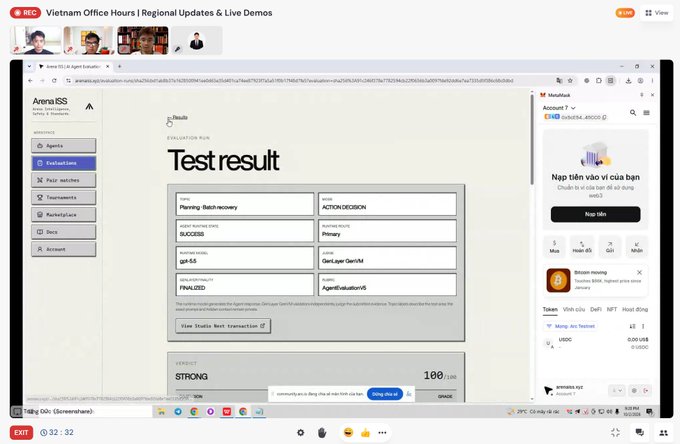Screen dimensions: 680x444
Task: Open Tournaments in the sidebar
Action: pos(64,197)
